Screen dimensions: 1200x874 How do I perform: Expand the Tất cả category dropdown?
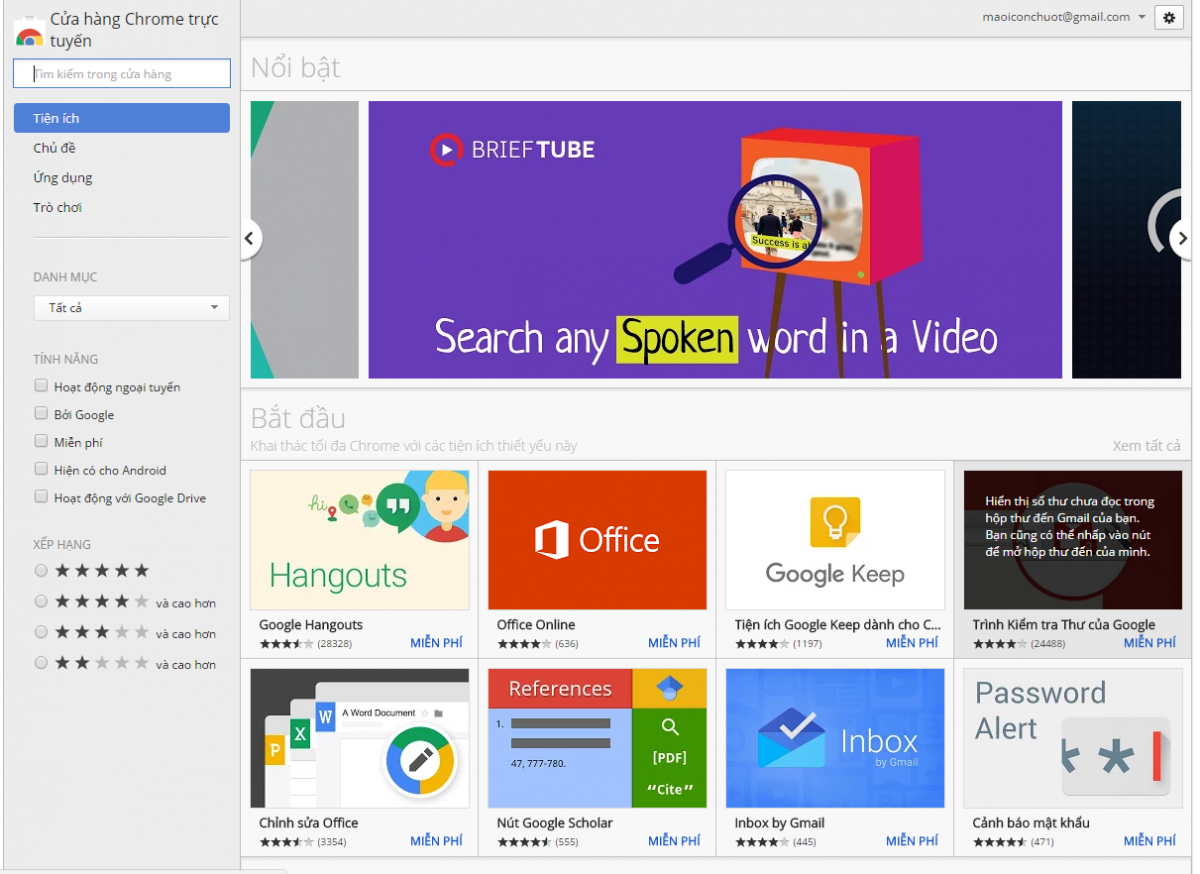pyautogui.click(x=131, y=308)
